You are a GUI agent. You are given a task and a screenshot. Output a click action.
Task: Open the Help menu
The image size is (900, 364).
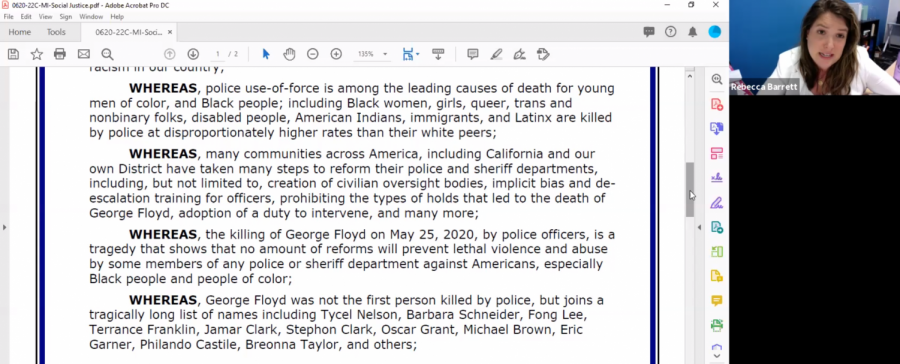tap(117, 17)
